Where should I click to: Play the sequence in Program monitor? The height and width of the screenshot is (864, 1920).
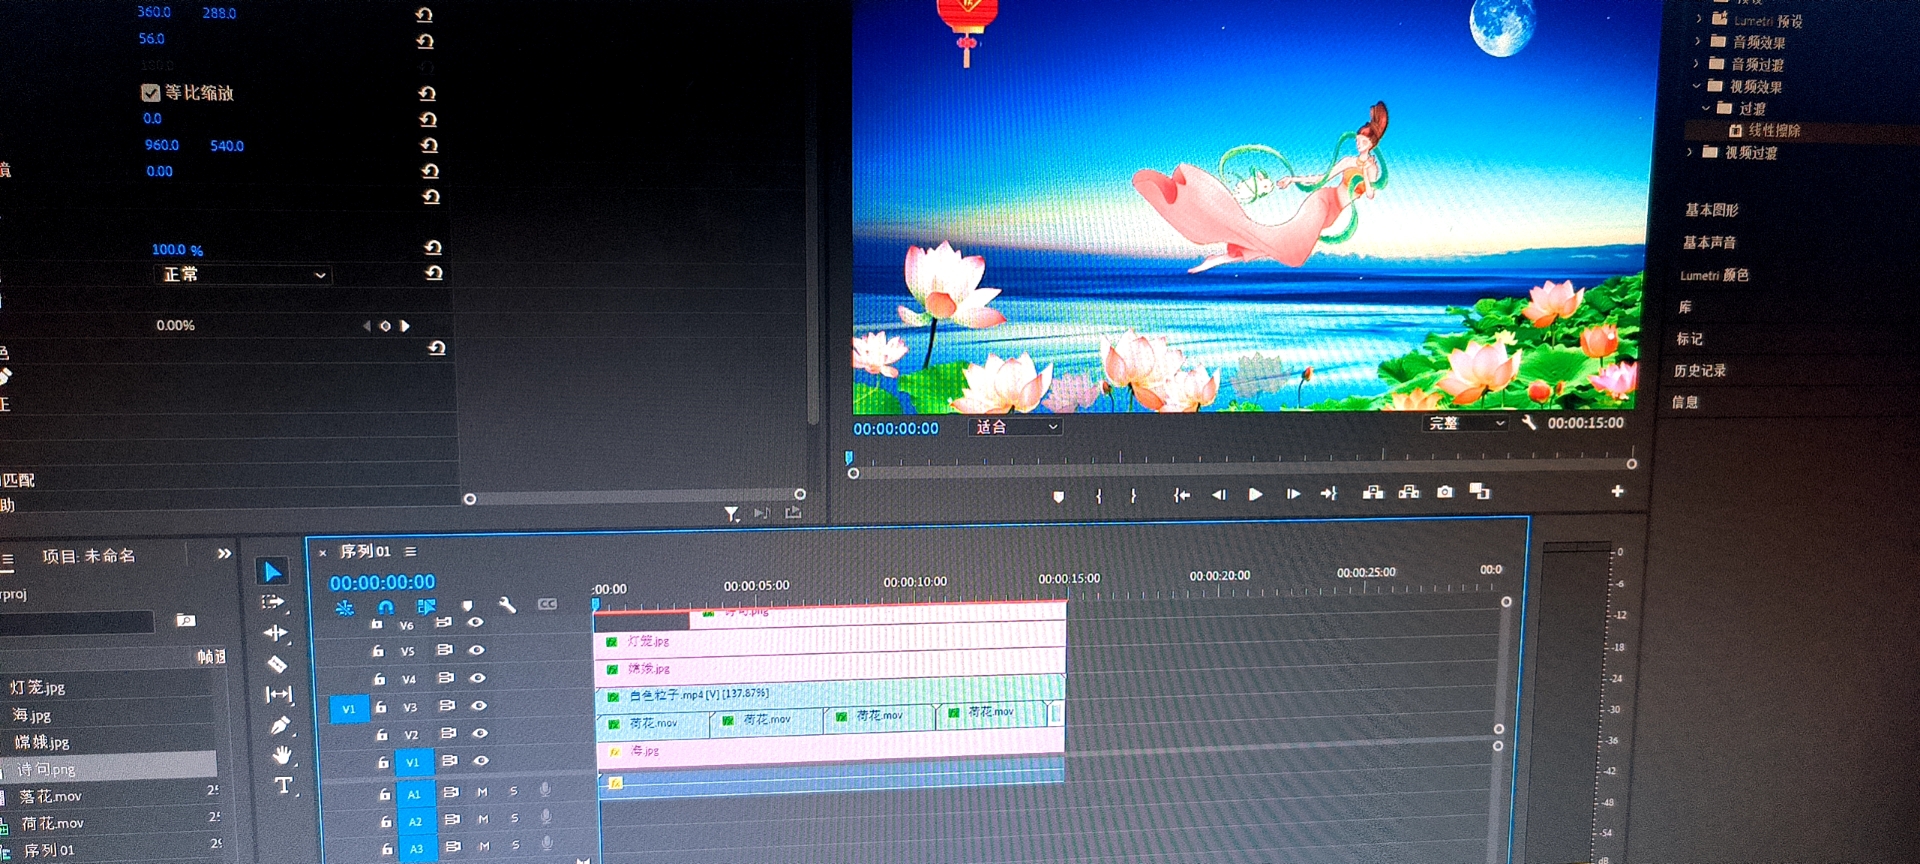coord(1255,494)
